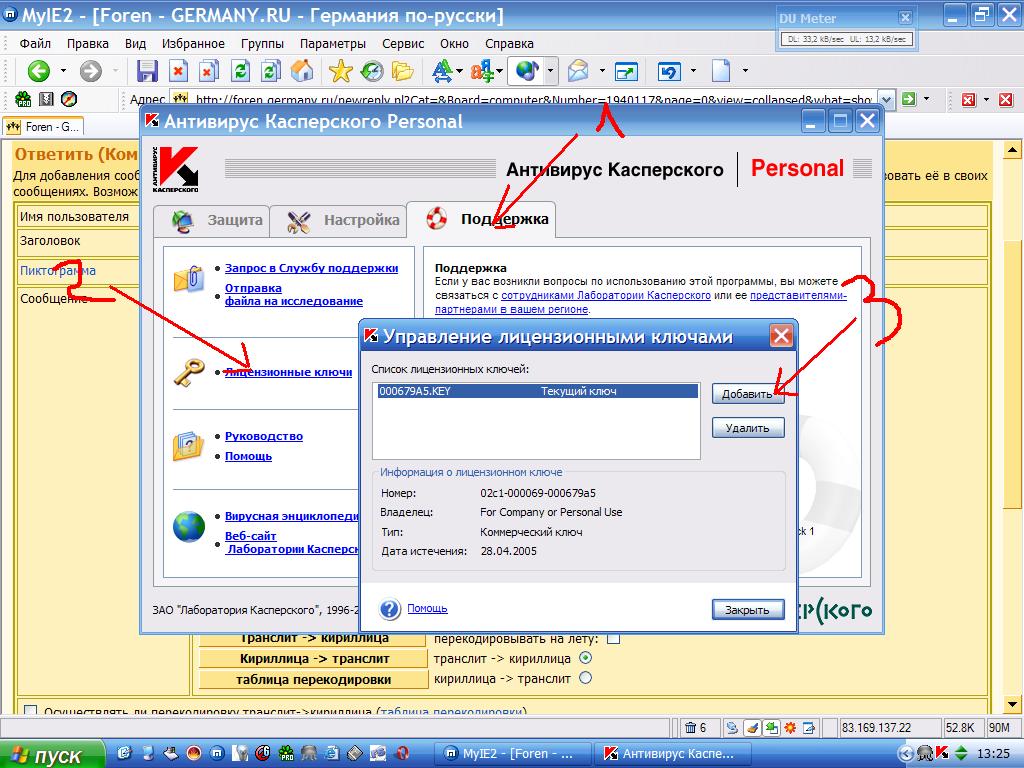Click the orange sun icon in status bar
Screen dimensions: 1024x768
(790, 728)
